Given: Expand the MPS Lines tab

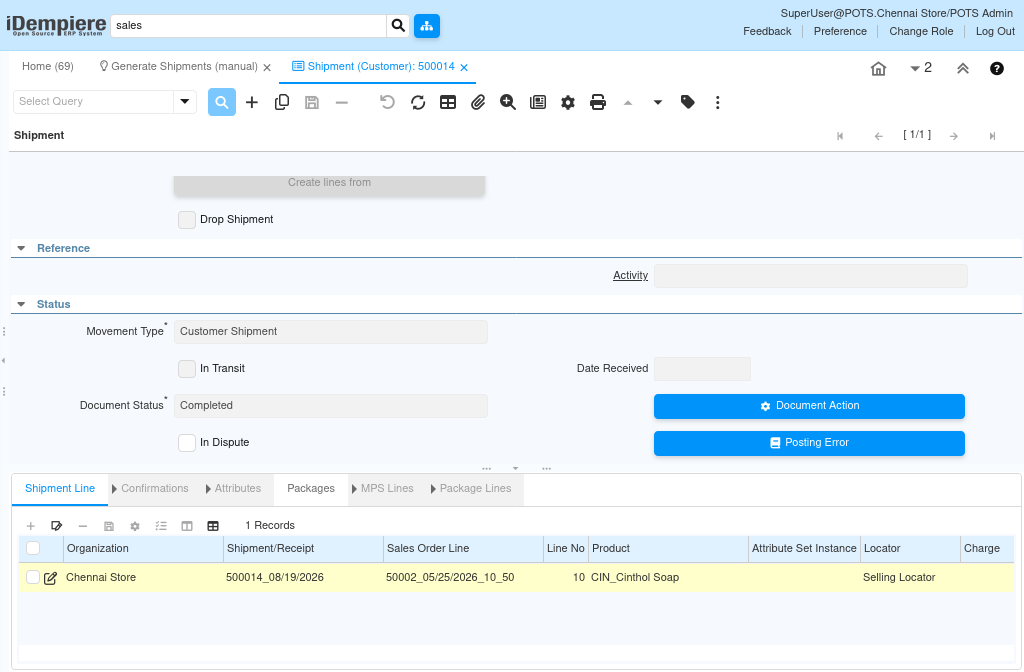Looking at the screenshot, I should coord(383,488).
